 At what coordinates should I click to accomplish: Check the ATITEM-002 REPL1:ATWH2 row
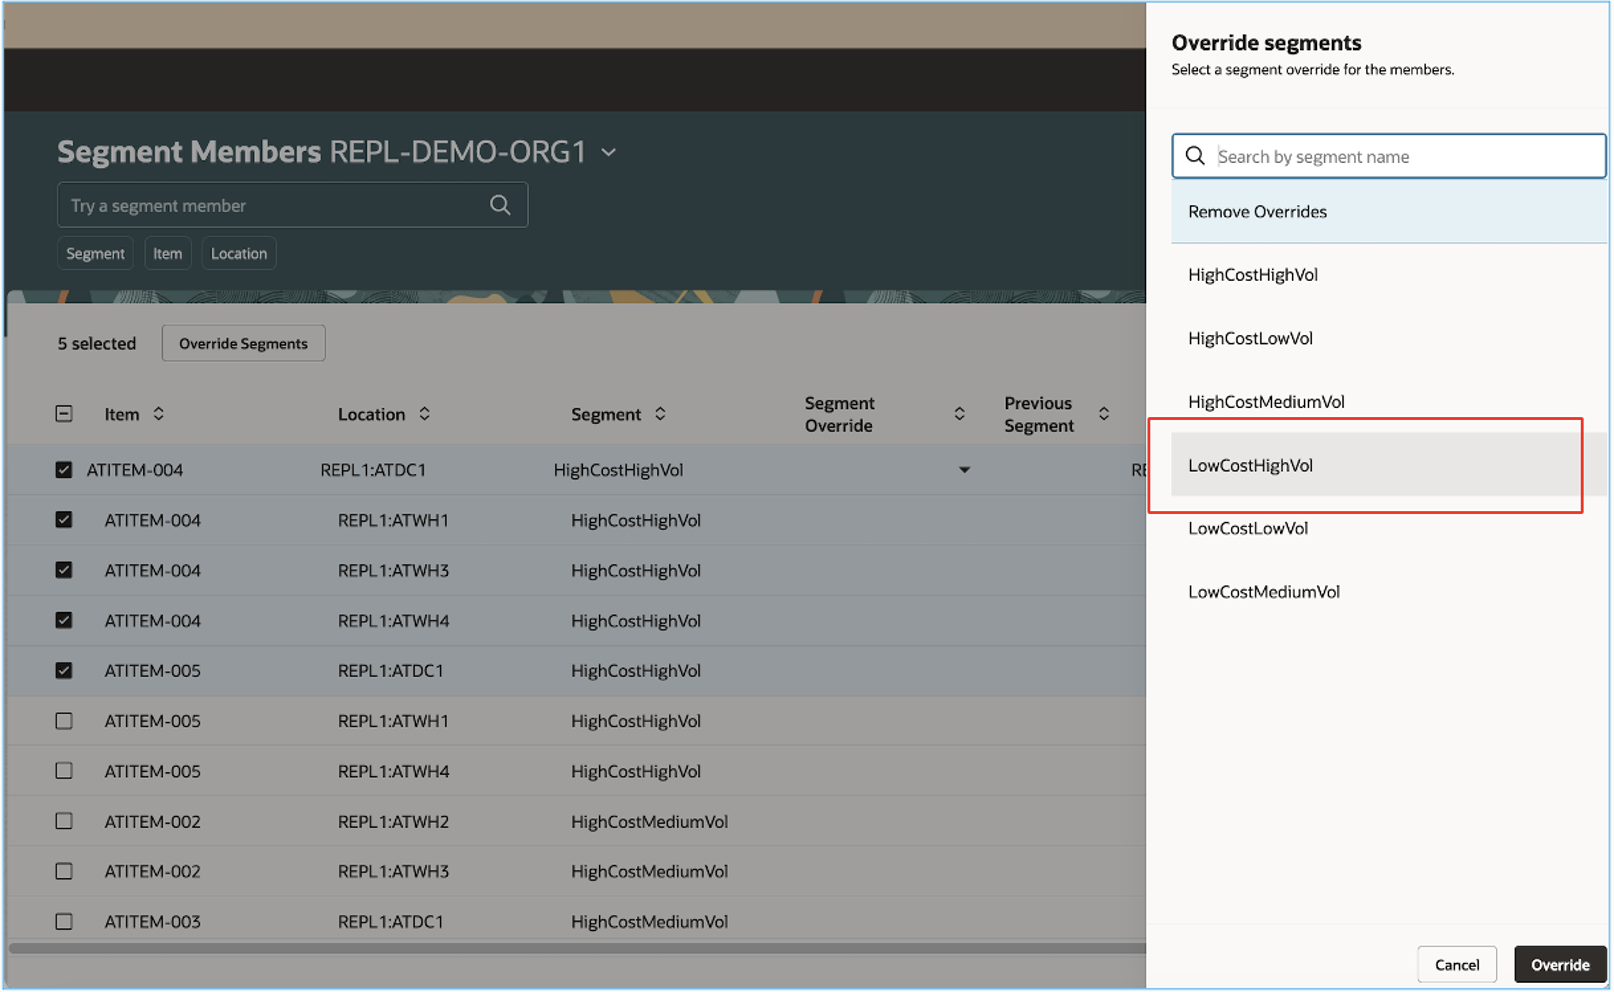(x=64, y=821)
